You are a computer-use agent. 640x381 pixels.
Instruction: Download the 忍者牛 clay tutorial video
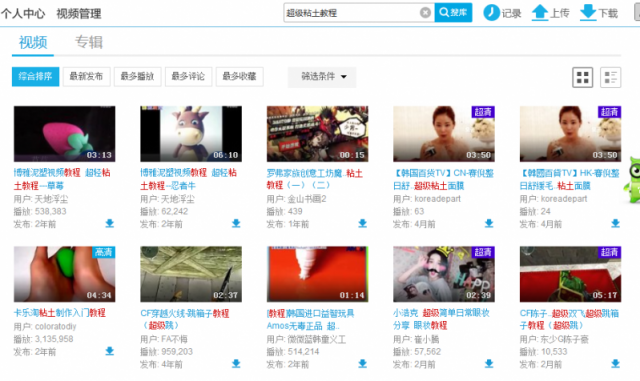click(236, 223)
